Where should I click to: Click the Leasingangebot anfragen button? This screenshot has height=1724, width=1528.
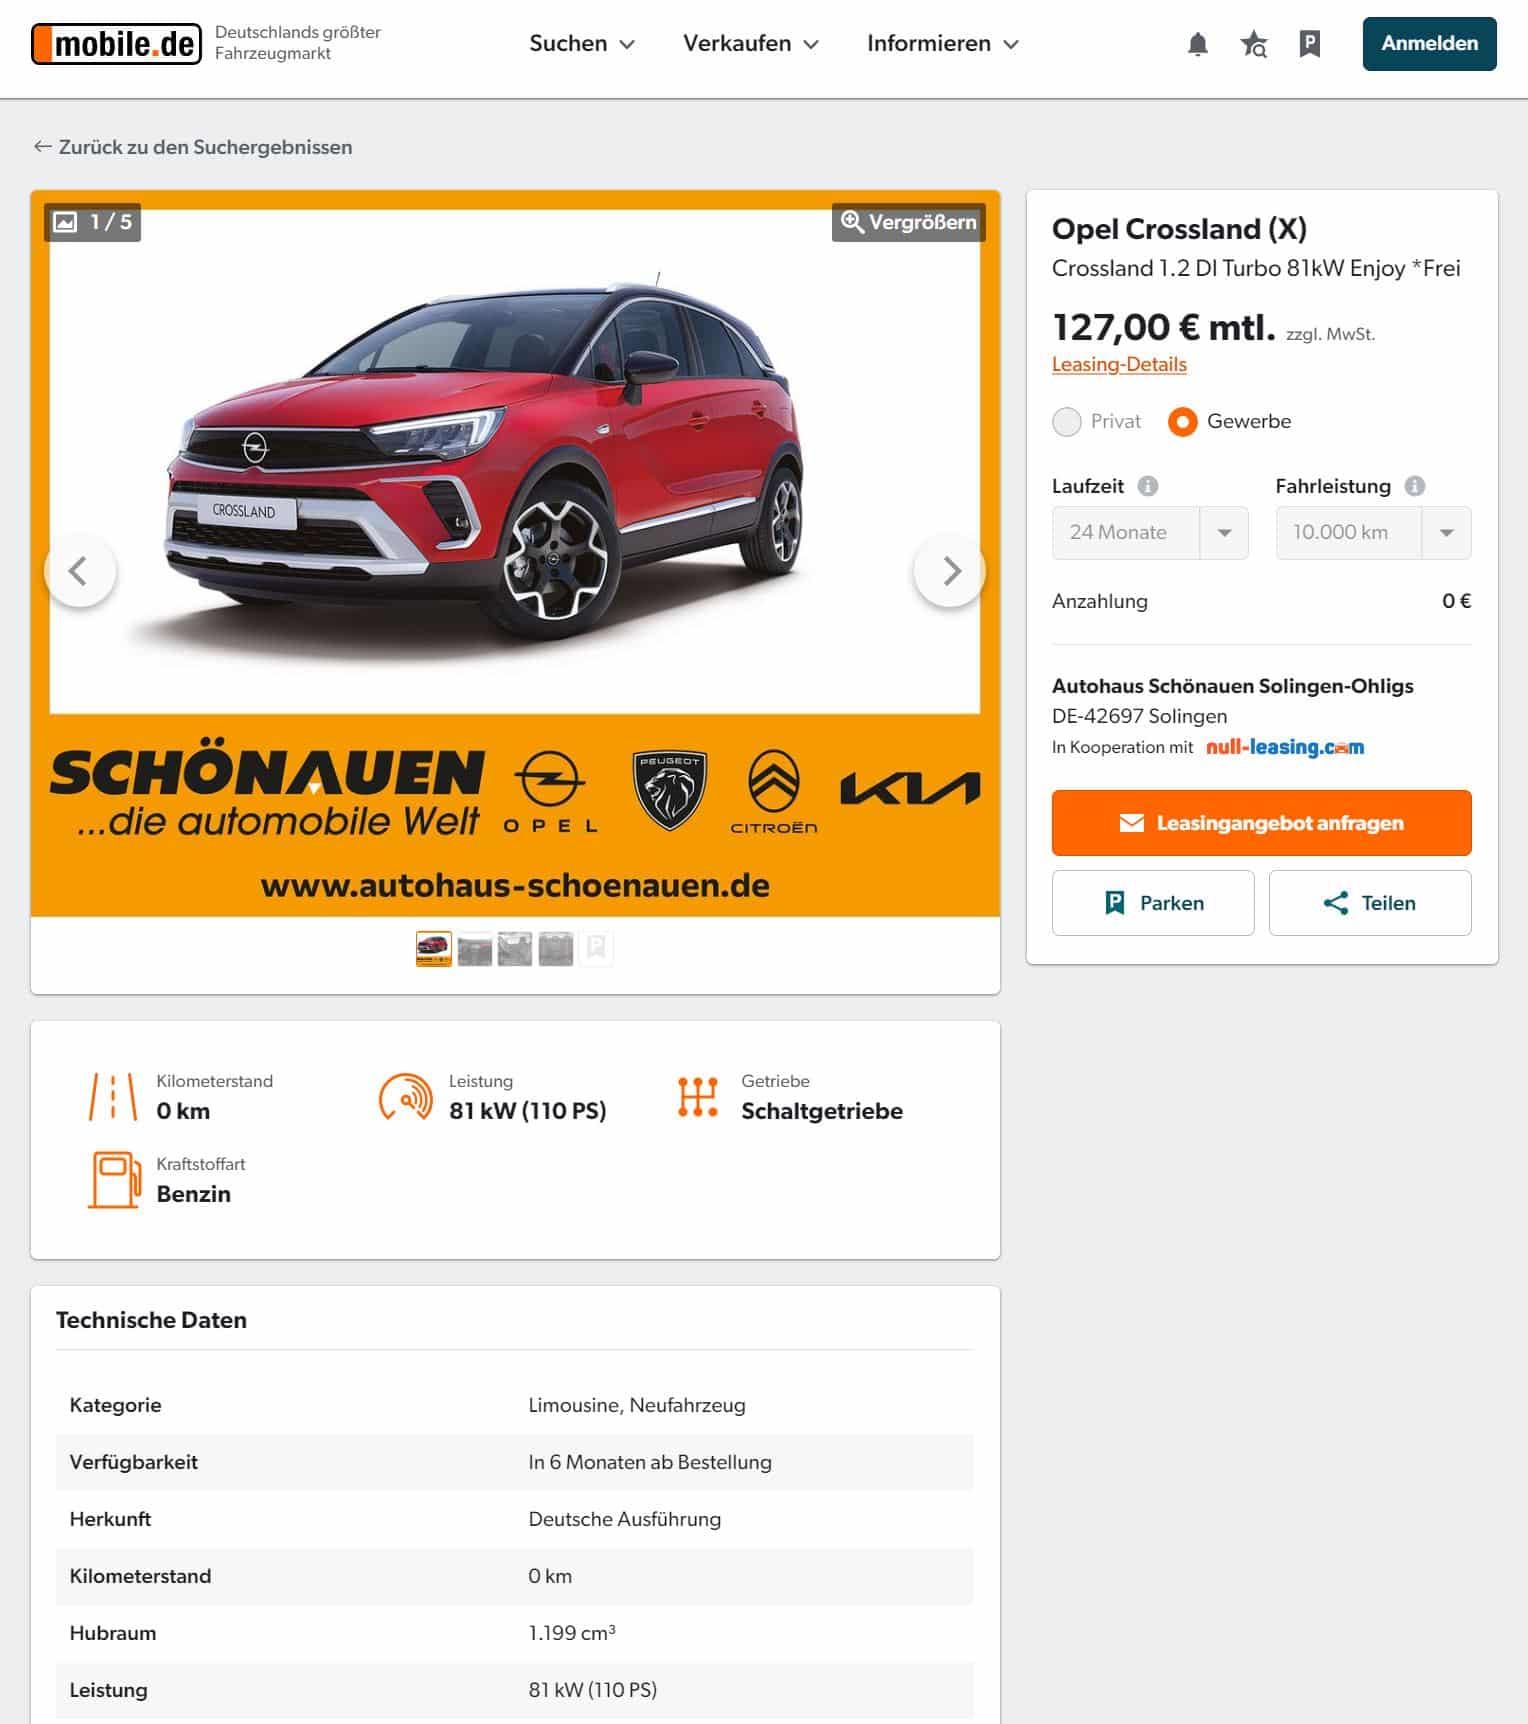[1261, 823]
